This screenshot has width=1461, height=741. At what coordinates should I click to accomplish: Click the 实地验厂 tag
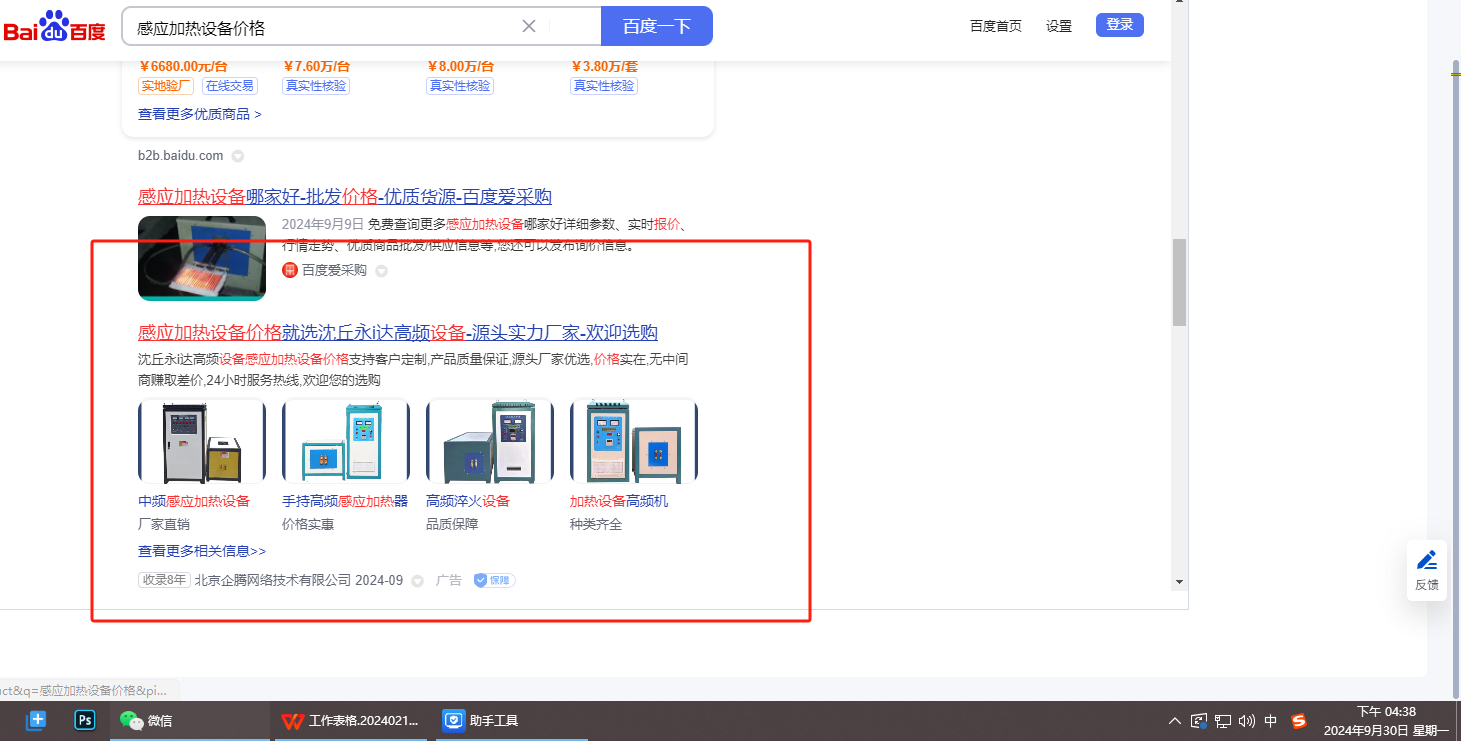[x=166, y=86]
